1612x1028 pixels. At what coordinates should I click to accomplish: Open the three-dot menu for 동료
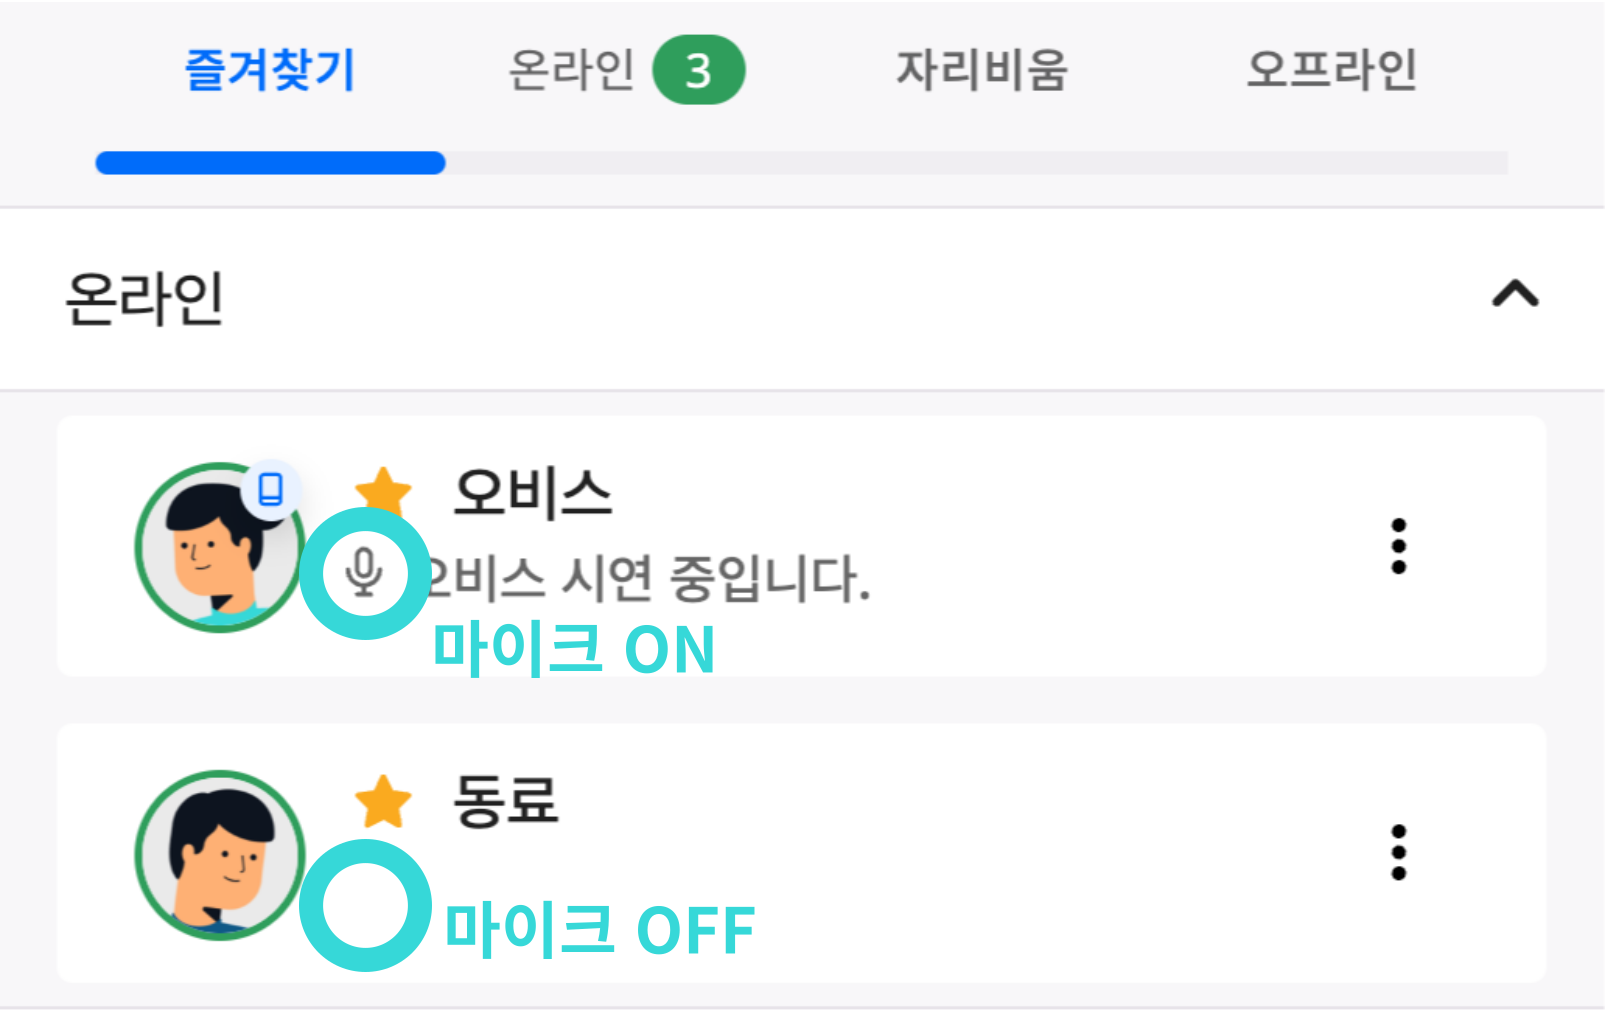[x=1398, y=853]
